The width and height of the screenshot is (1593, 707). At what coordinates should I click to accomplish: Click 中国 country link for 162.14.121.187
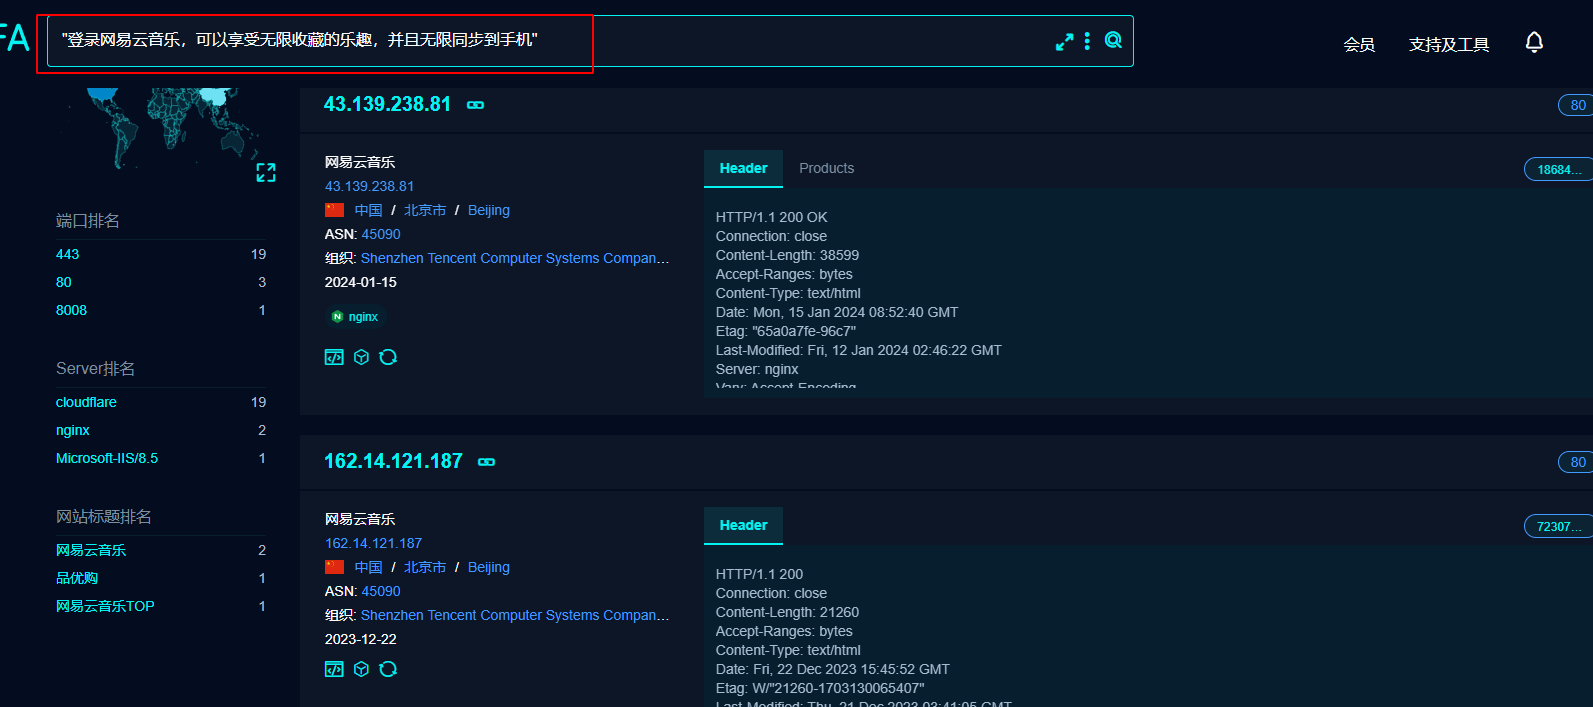pyautogui.click(x=368, y=567)
